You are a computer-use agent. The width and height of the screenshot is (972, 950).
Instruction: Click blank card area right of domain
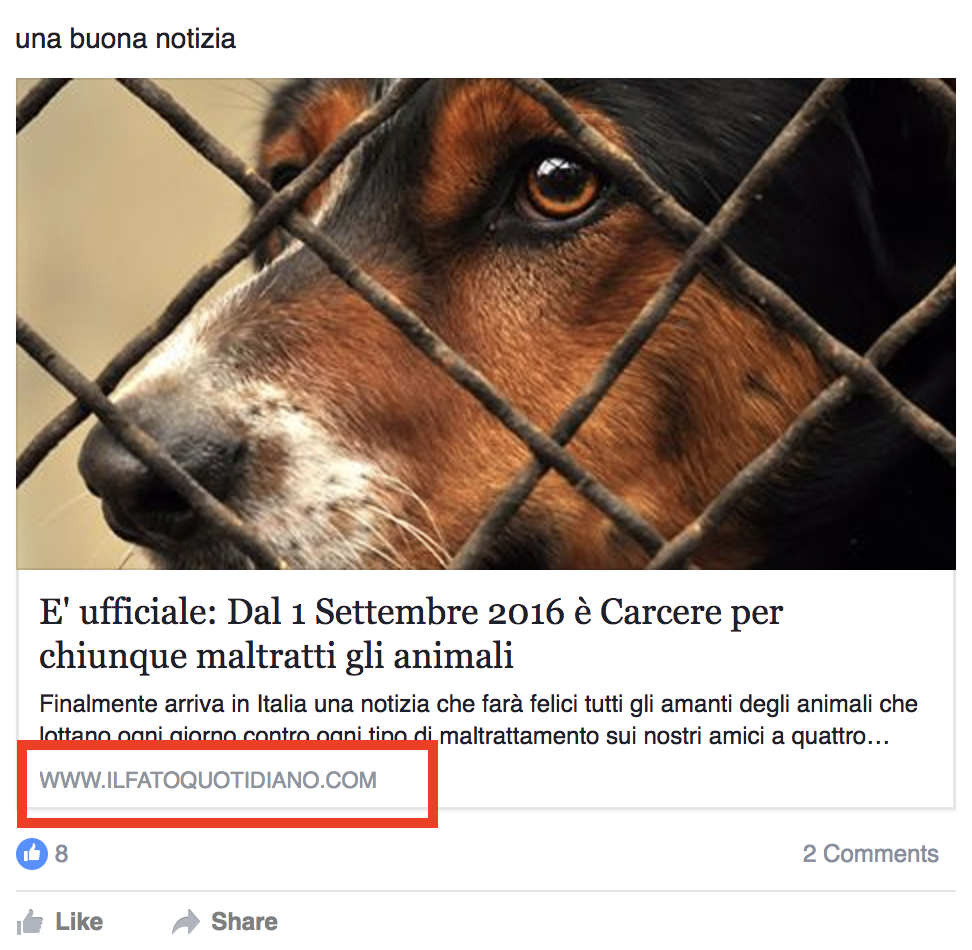[x=694, y=780]
